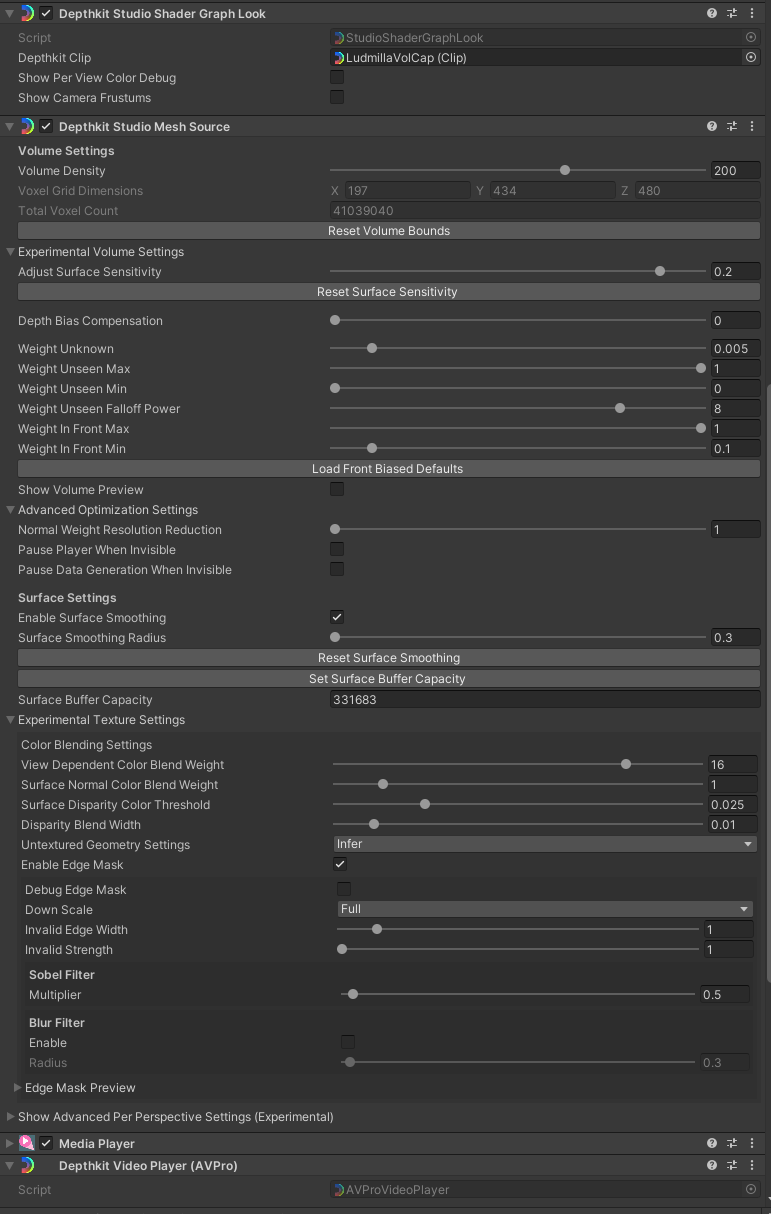Open help for Depthkit Video Player (AVPro)
This screenshot has width=771, height=1214.
tap(712, 1165)
